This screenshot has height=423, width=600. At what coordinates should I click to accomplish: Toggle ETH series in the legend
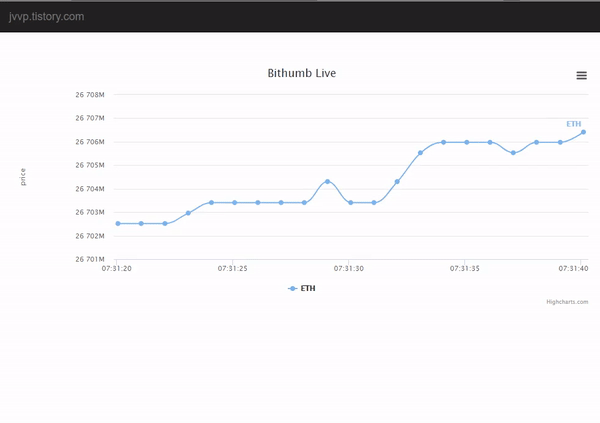(302, 288)
